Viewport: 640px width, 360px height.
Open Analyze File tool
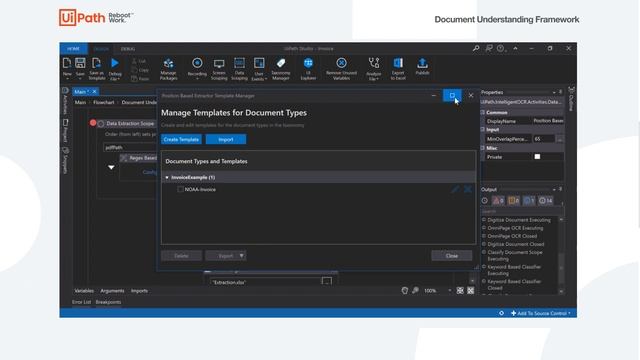coord(373,68)
